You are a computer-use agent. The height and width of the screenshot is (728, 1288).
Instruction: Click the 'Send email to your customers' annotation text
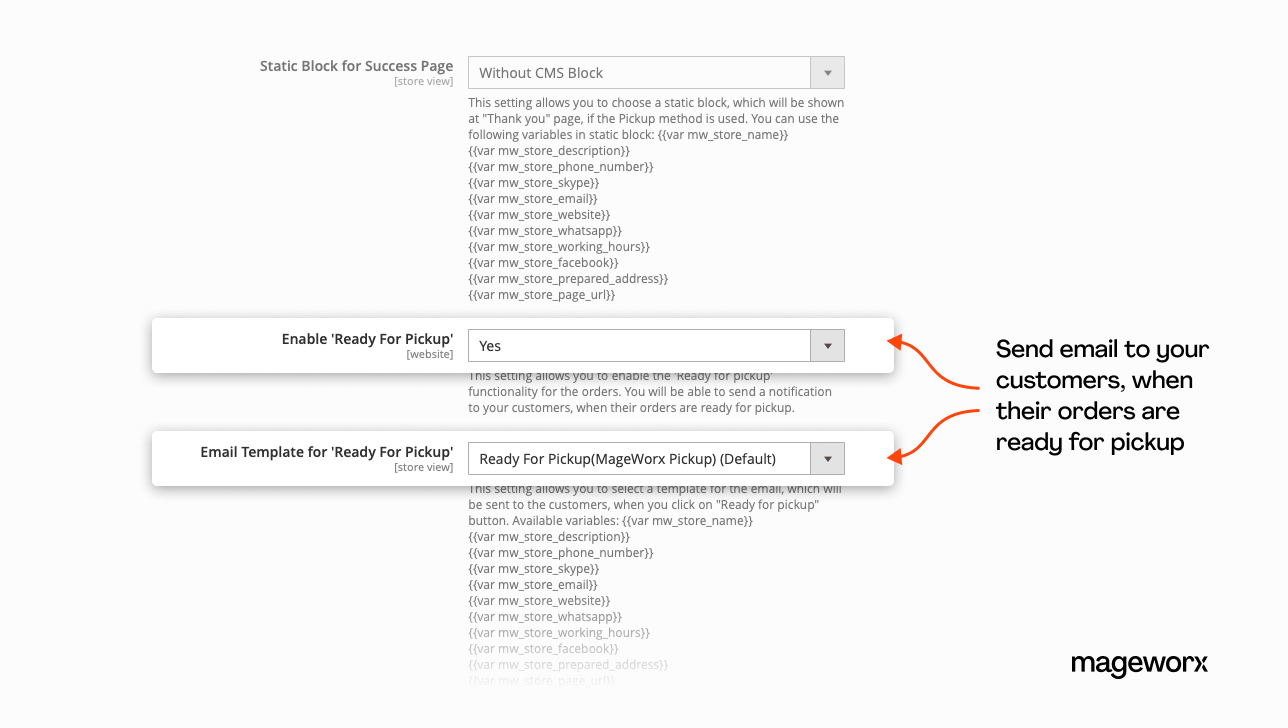coord(1101,395)
